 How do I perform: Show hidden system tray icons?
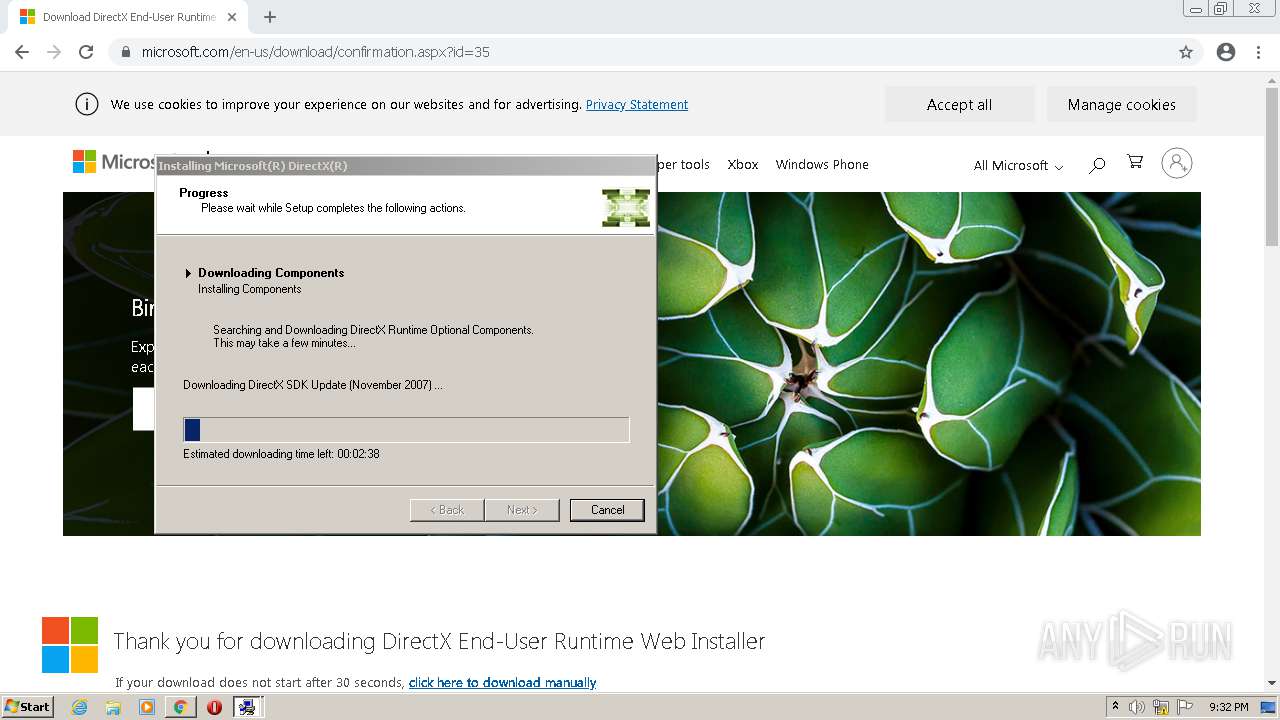coord(1115,707)
